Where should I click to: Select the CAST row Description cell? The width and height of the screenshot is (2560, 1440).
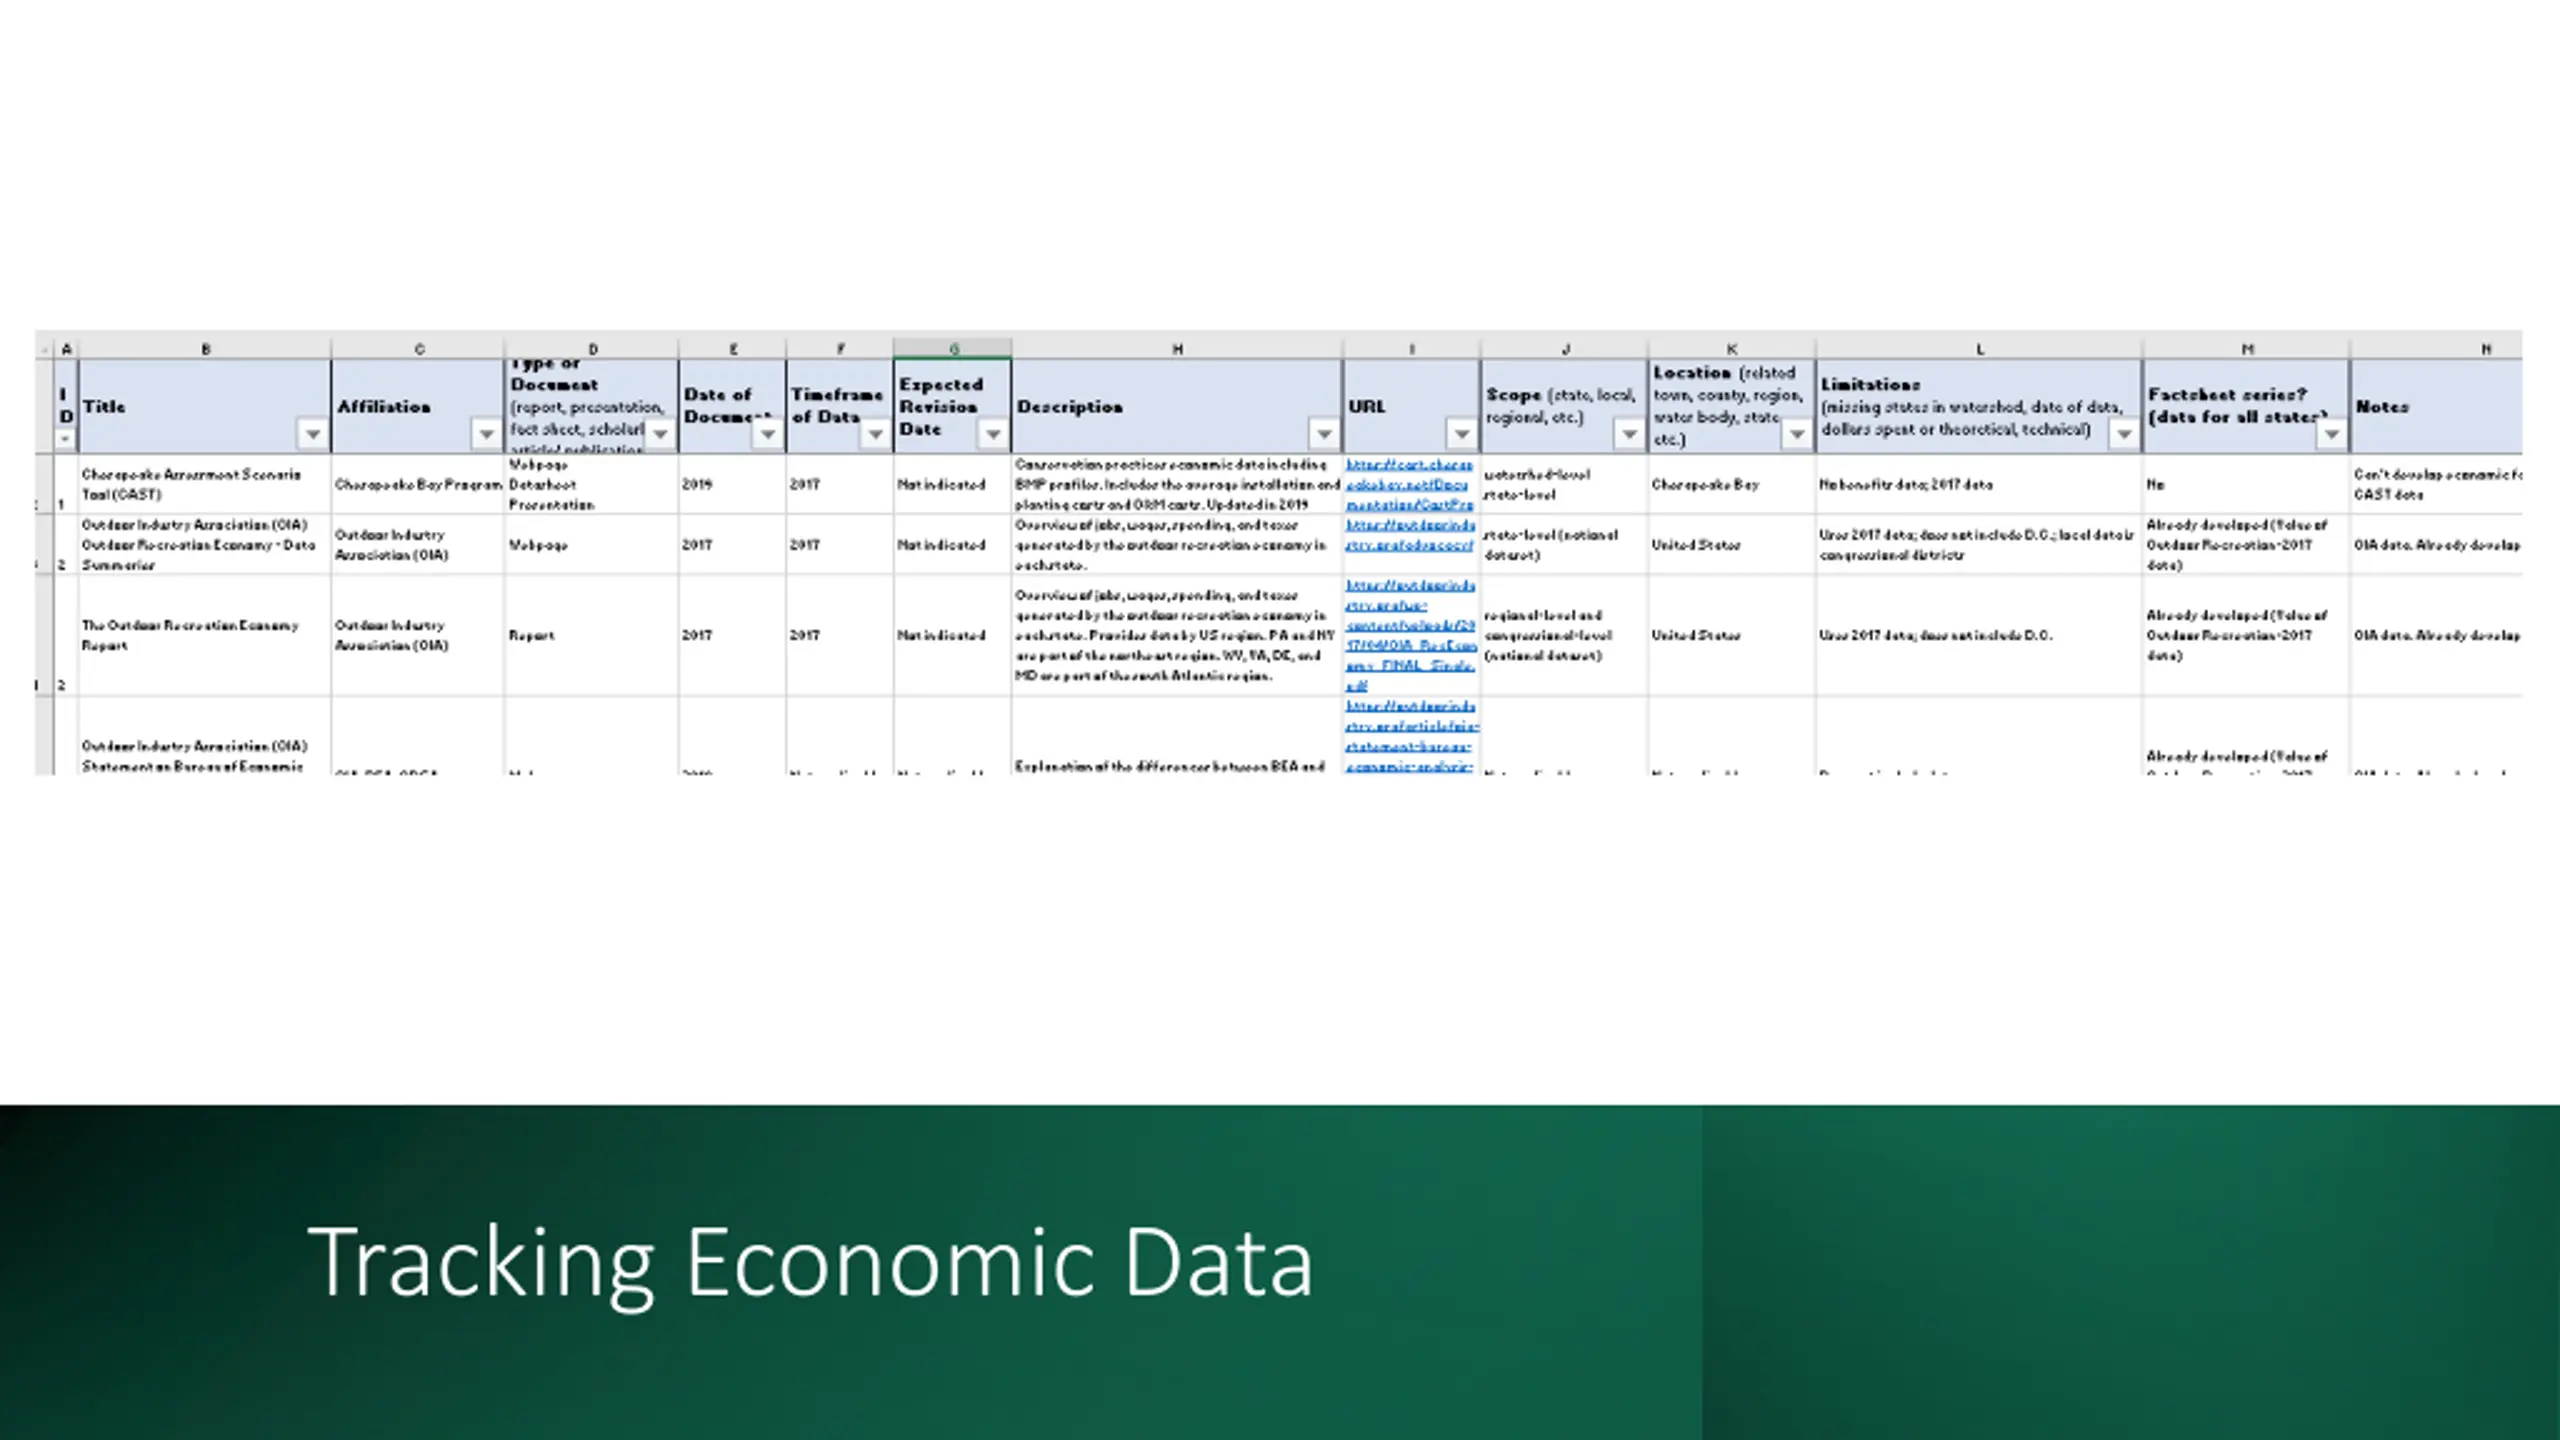tap(1177, 484)
